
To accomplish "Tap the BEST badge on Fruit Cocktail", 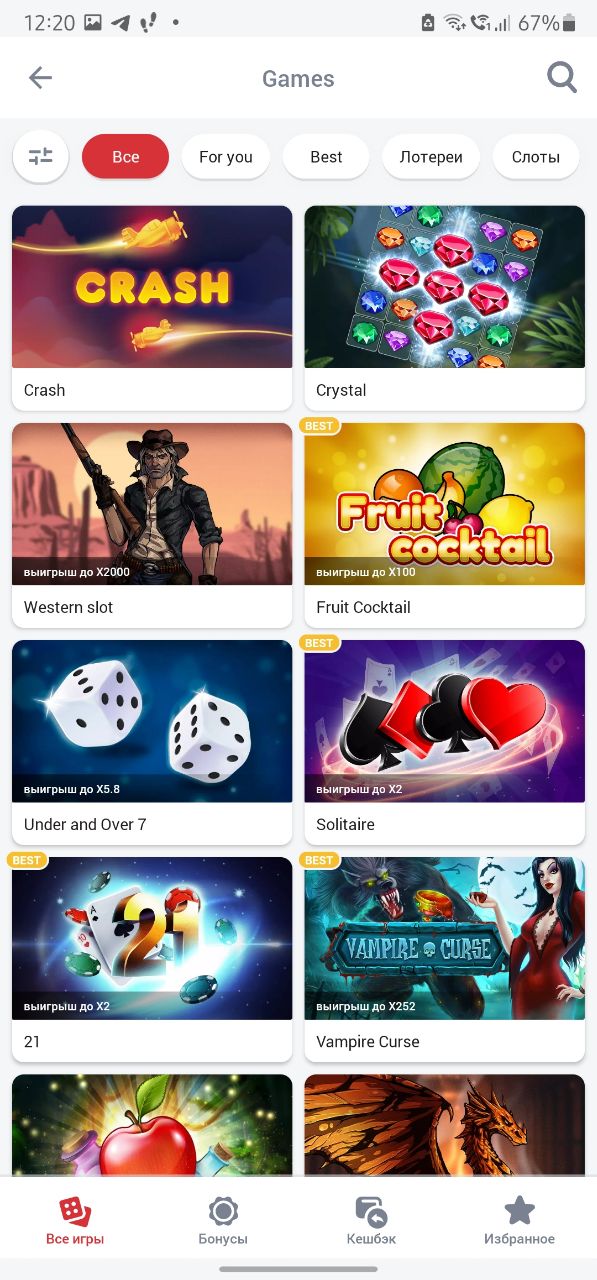I will point(319,426).
